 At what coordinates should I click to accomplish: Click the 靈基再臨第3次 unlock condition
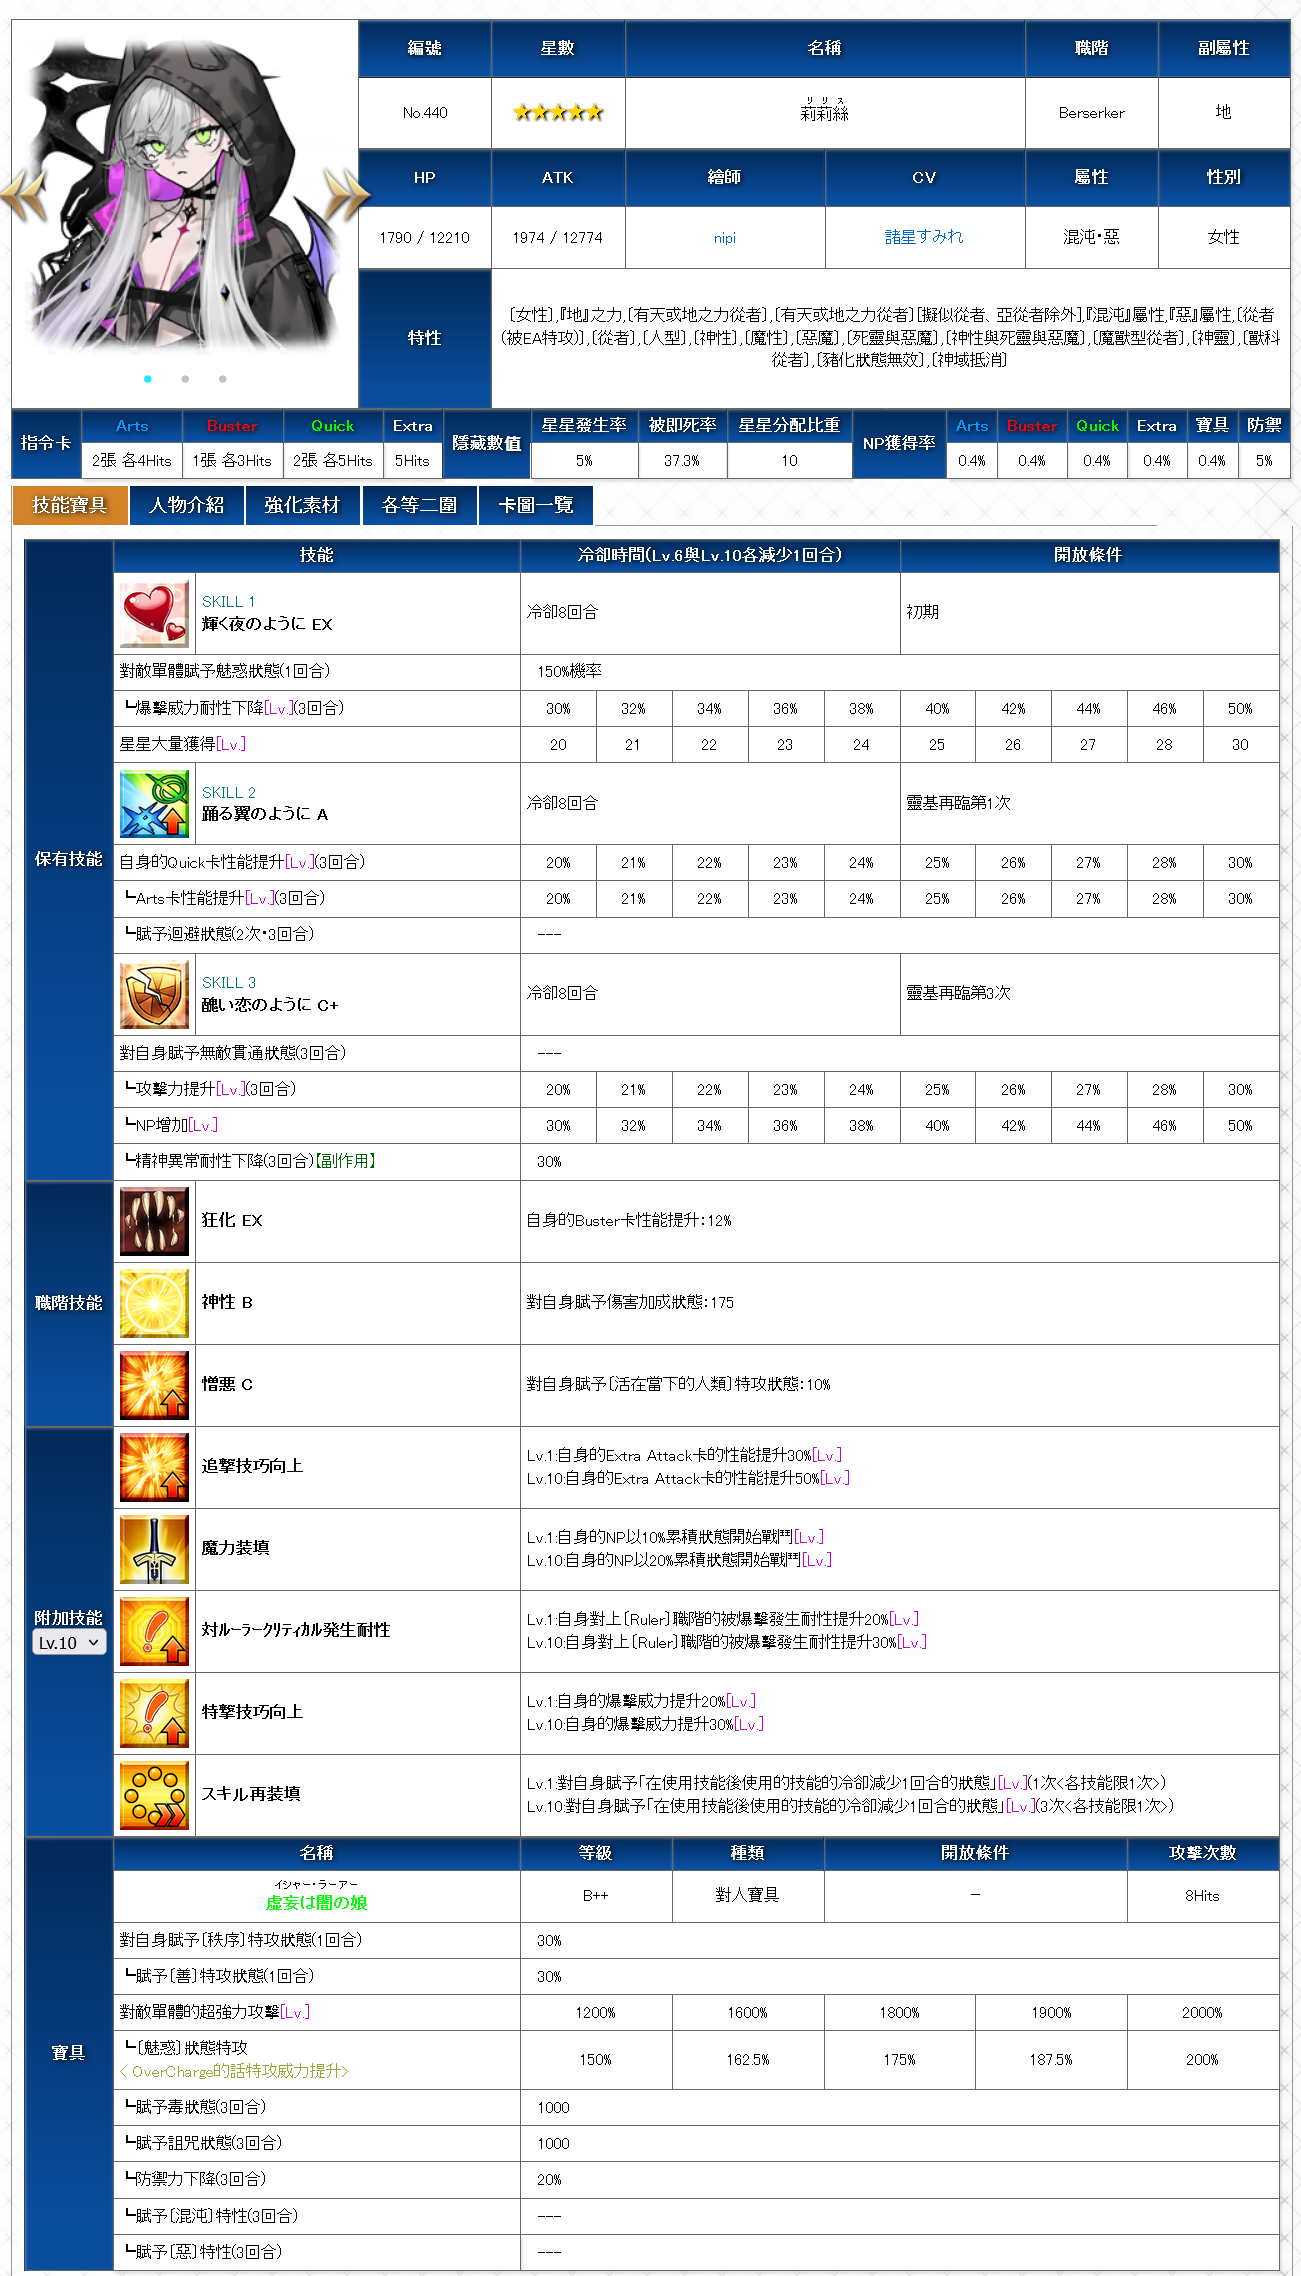pos(958,993)
